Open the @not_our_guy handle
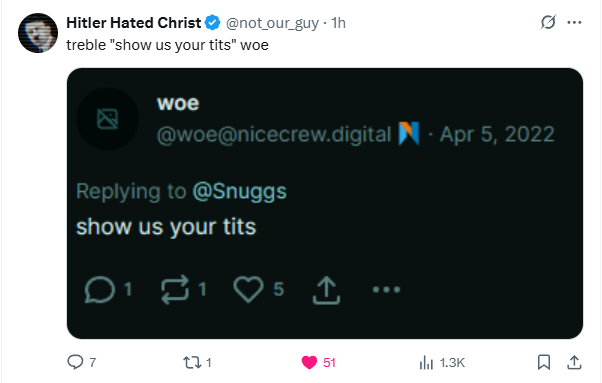Viewport: 602px width, 383px height. pyautogui.click(x=272, y=23)
